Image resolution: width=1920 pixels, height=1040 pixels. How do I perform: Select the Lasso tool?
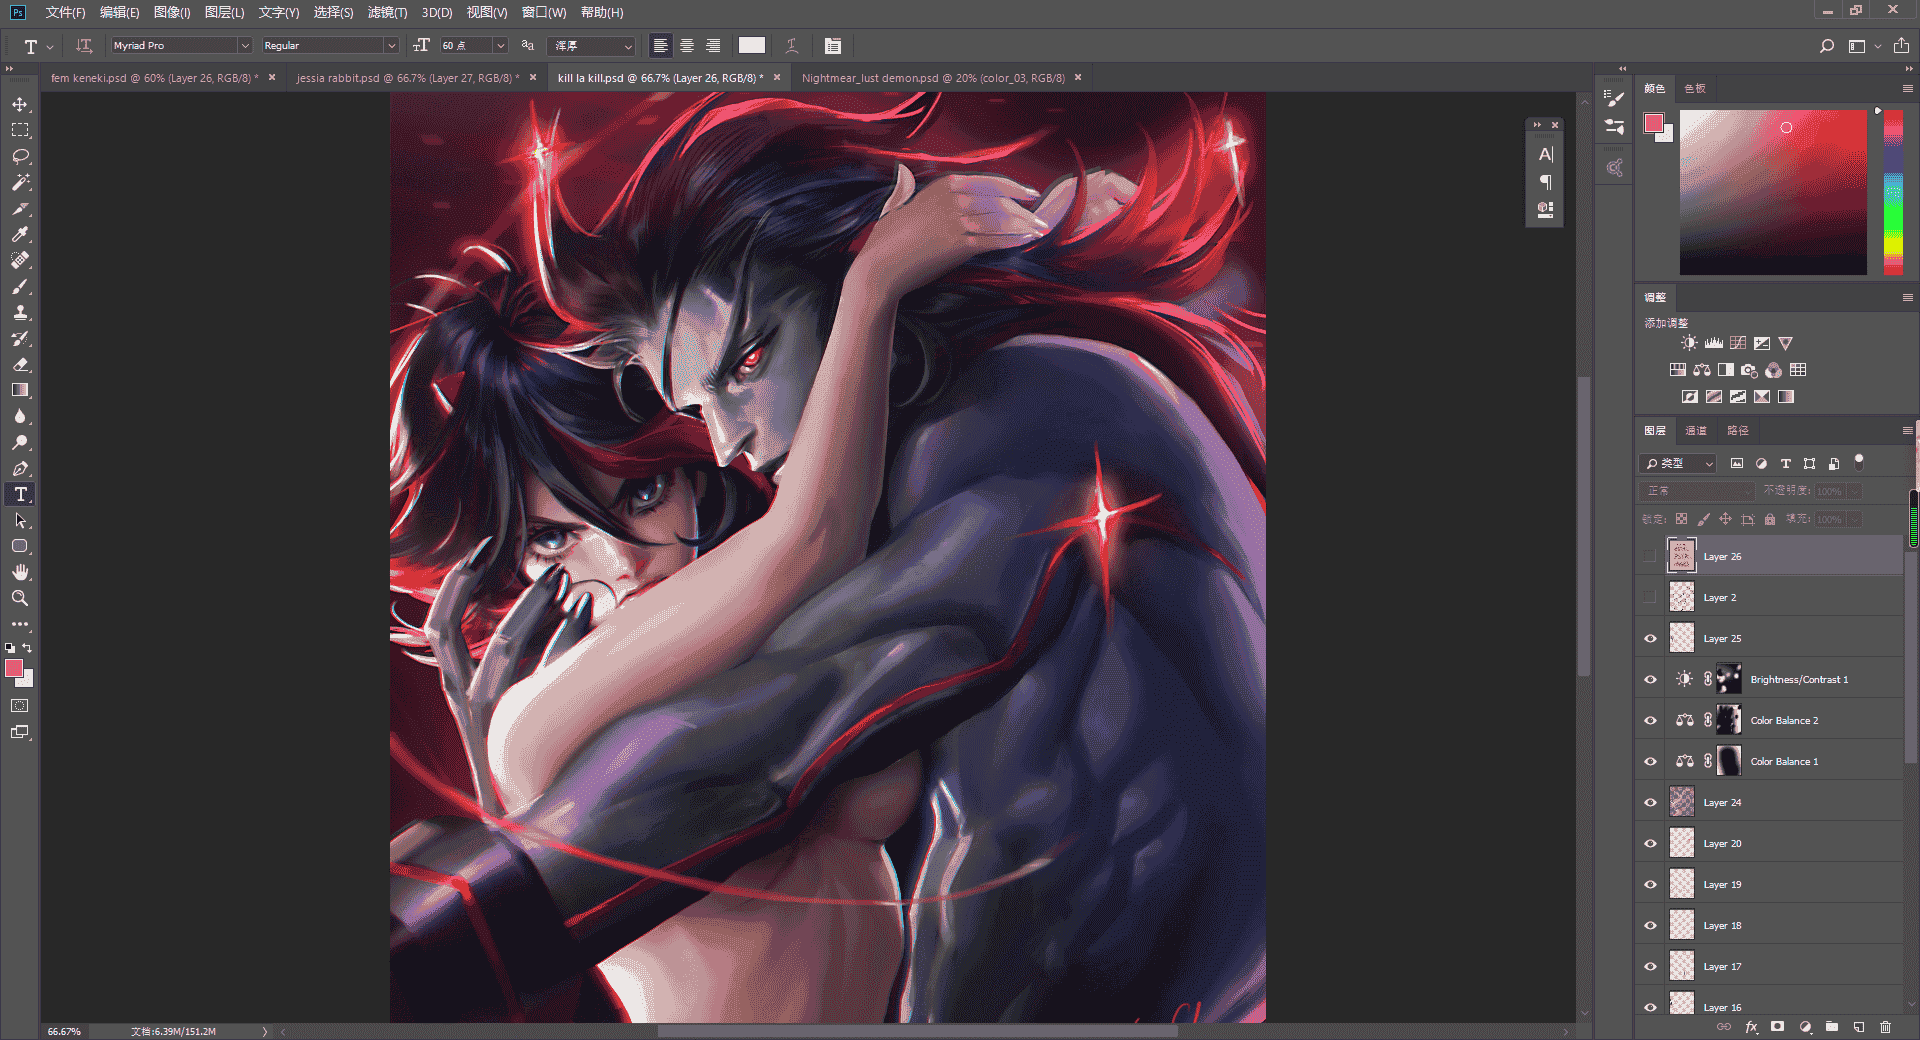(20, 156)
